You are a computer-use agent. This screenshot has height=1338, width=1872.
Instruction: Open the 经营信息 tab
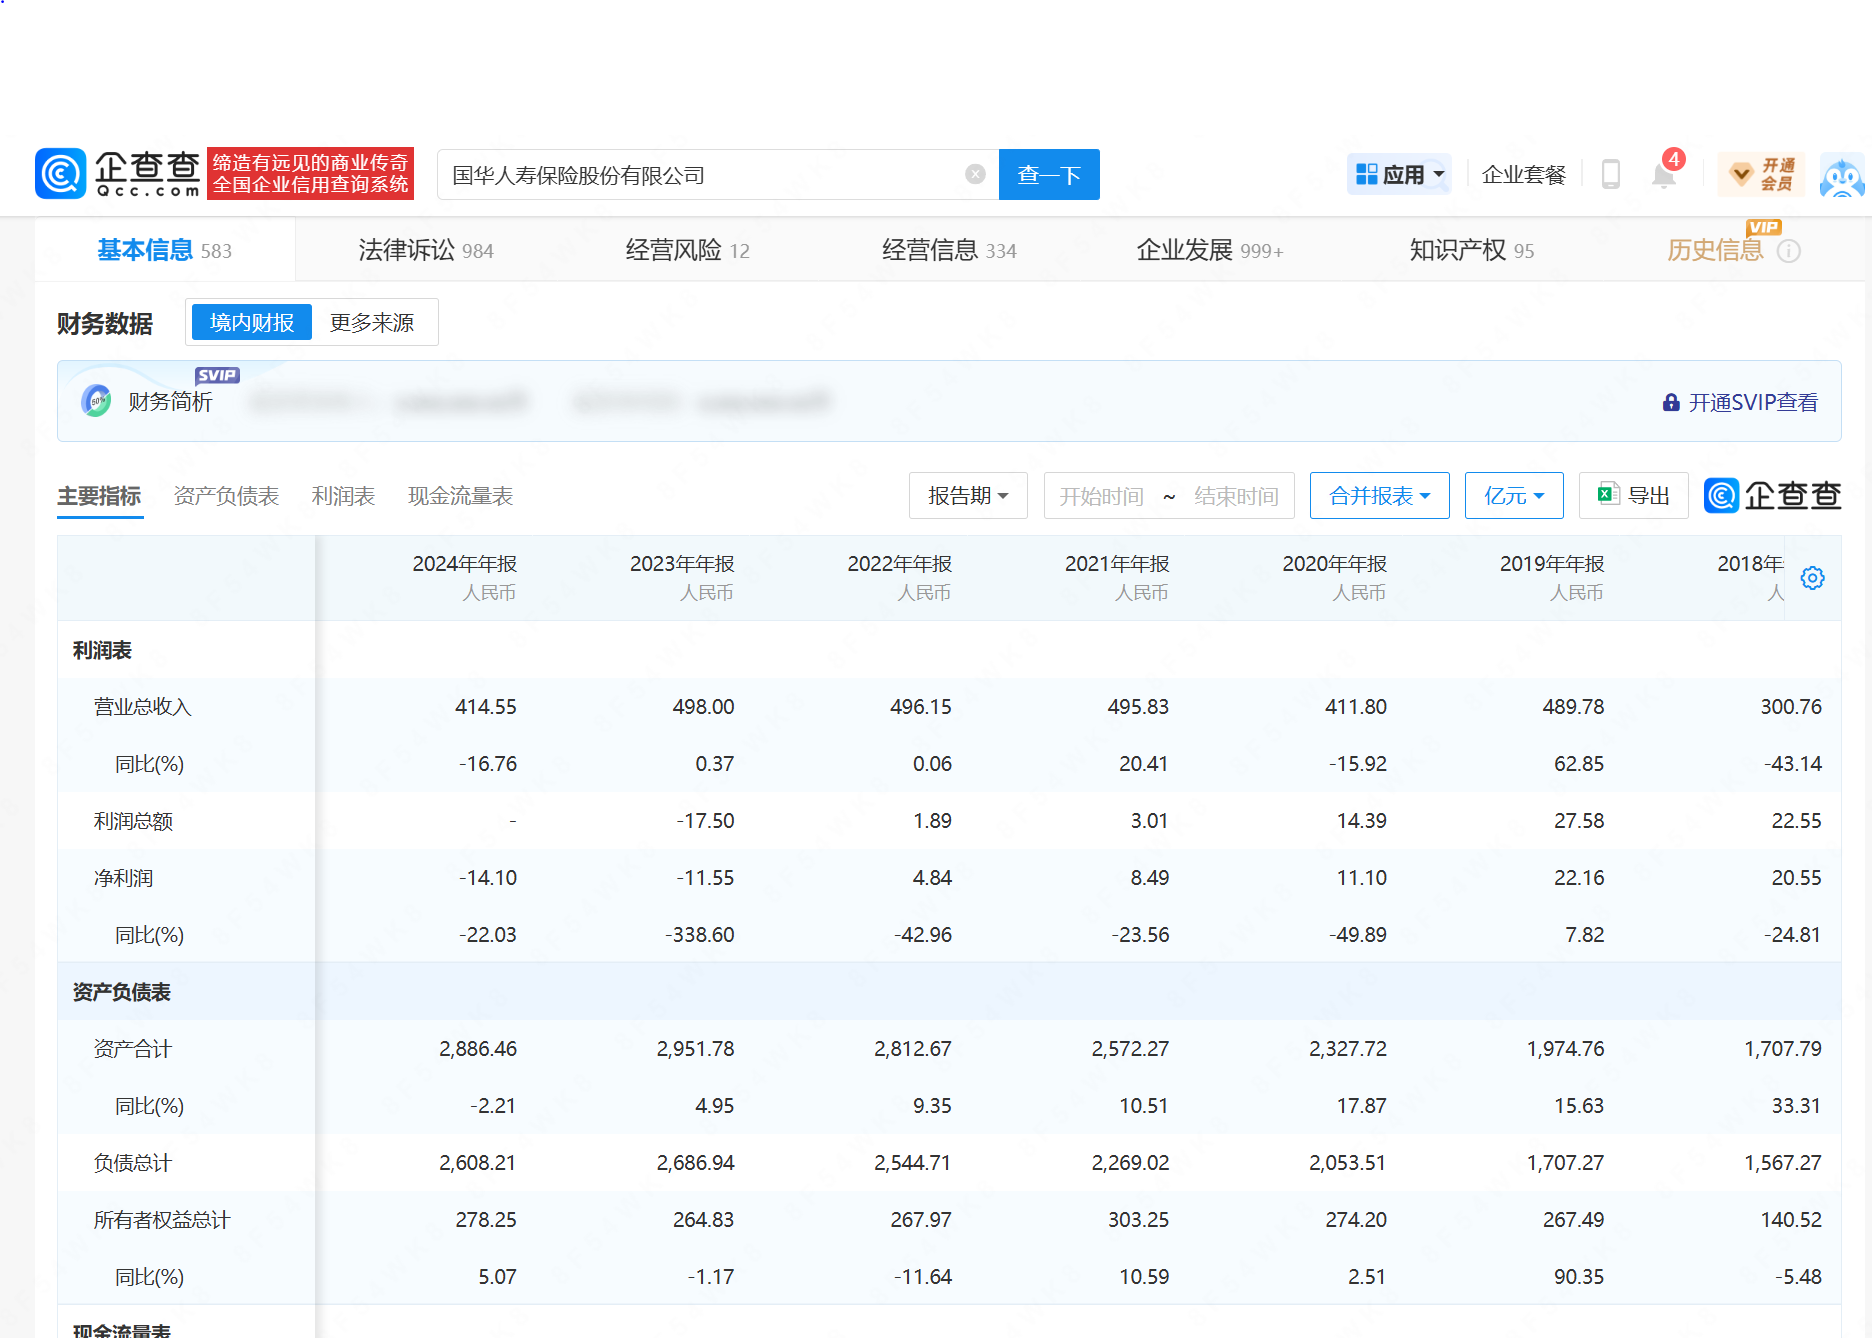click(949, 250)
